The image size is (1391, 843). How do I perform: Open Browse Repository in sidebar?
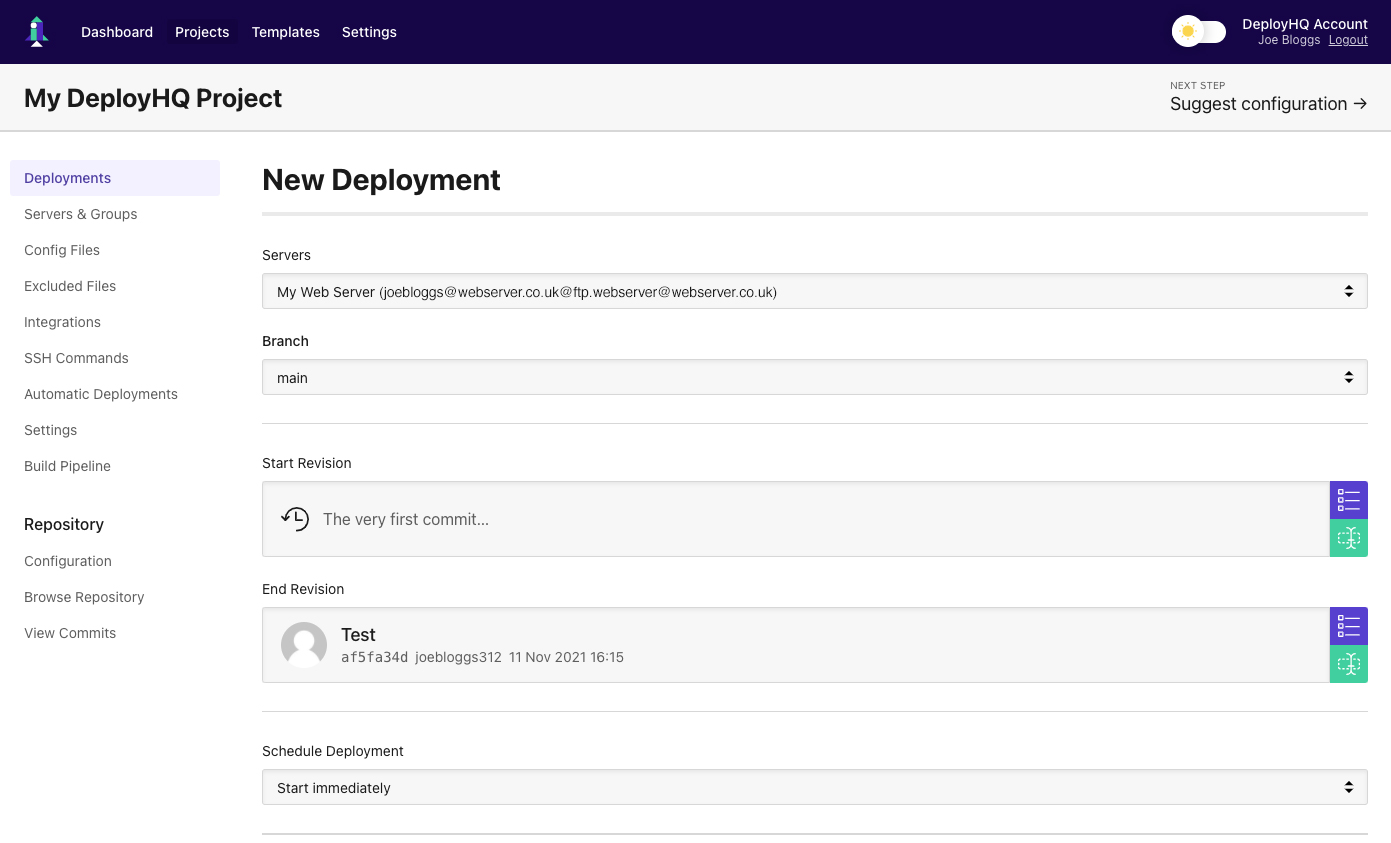click(84, 597)
